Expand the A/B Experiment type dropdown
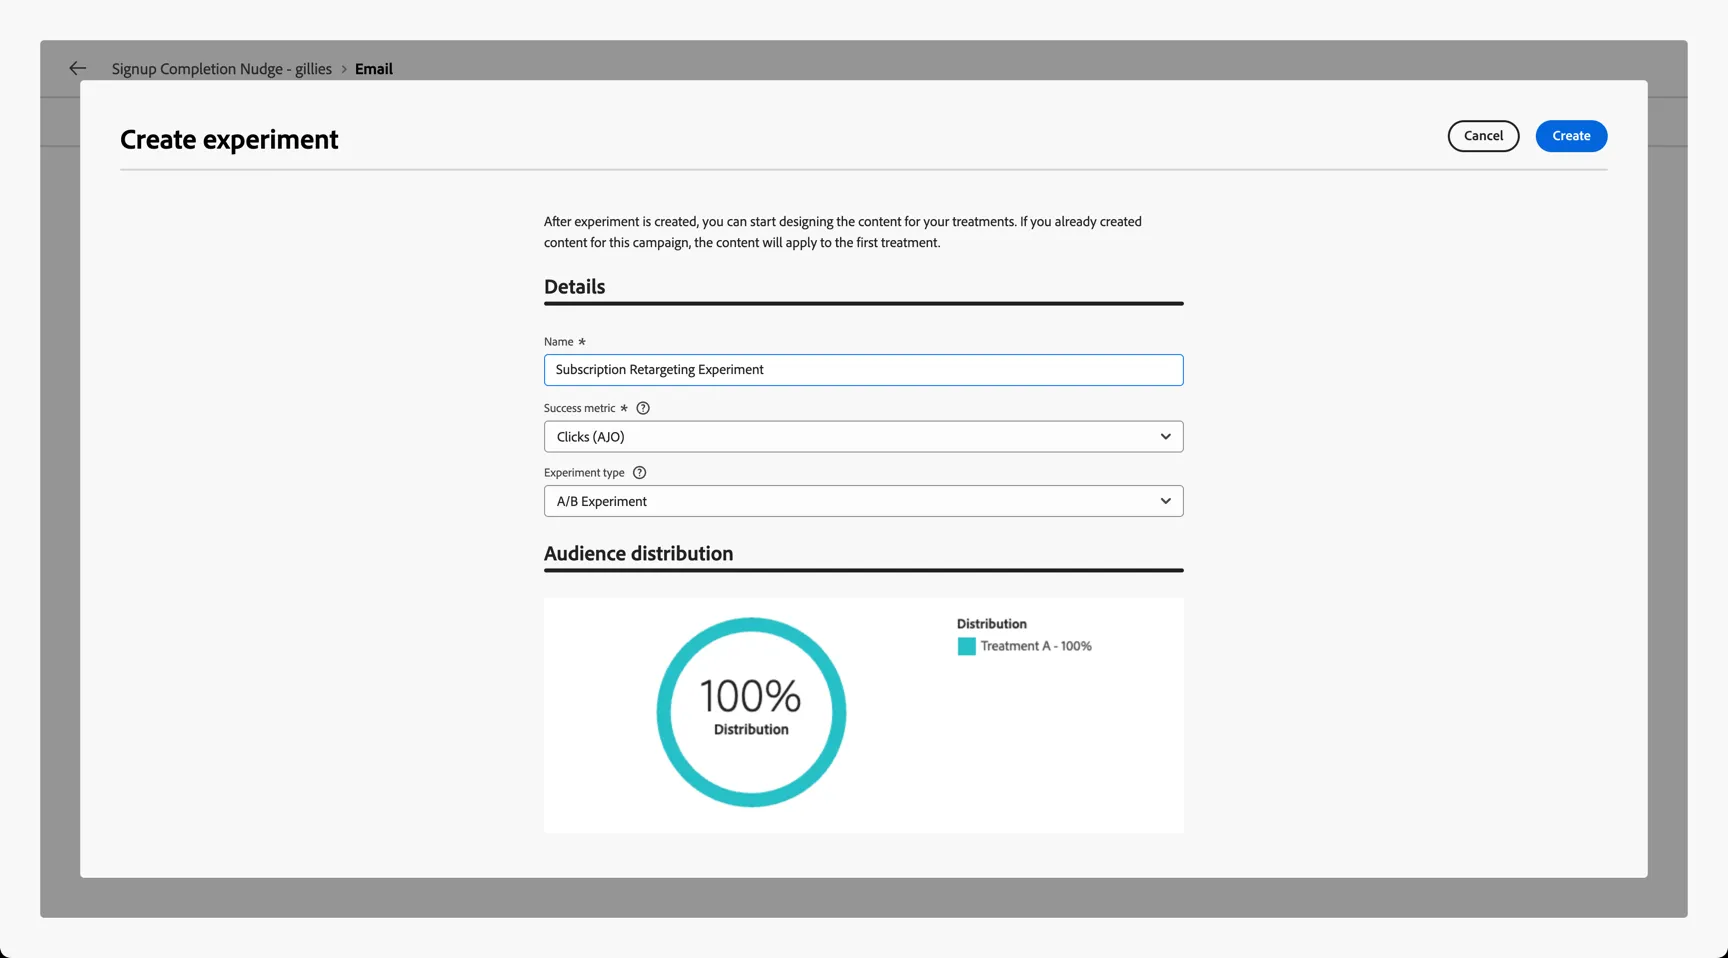This screenshot has height=958, width=1728. [x=863, y=501]
